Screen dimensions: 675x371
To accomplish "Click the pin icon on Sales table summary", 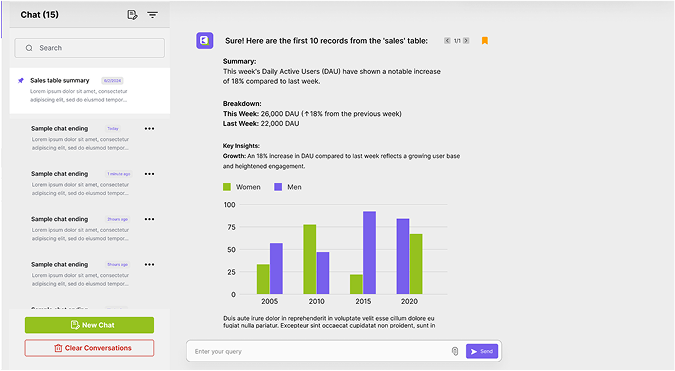I will pyautogui.click(x=21, y=80).
